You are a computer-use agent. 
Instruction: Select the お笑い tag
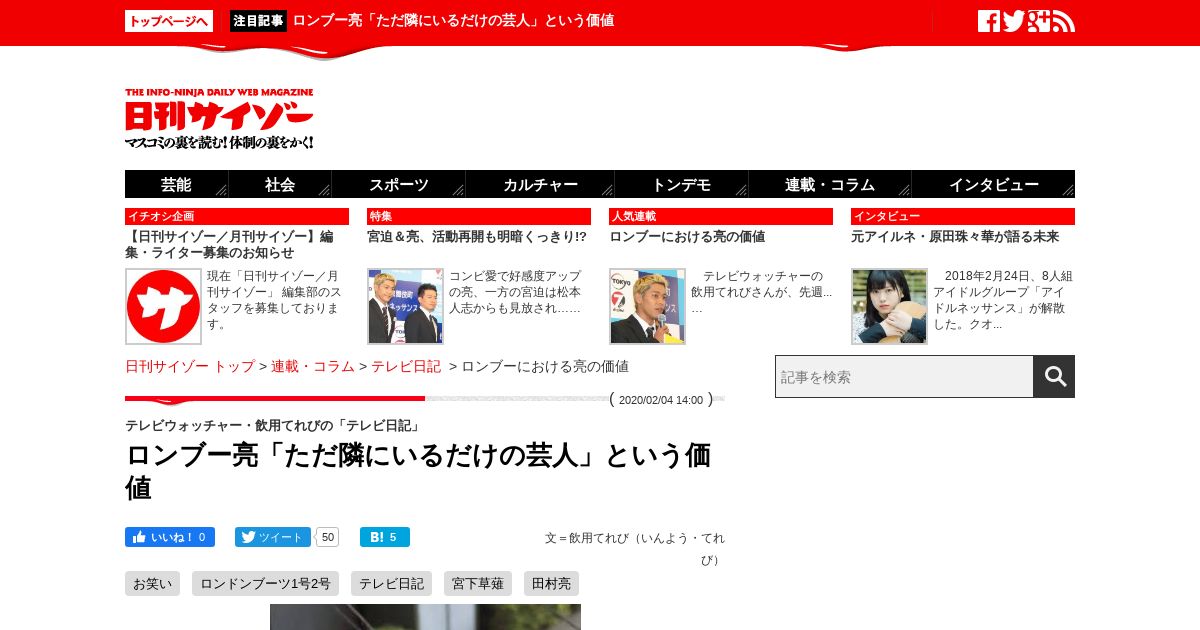[152, 584]
